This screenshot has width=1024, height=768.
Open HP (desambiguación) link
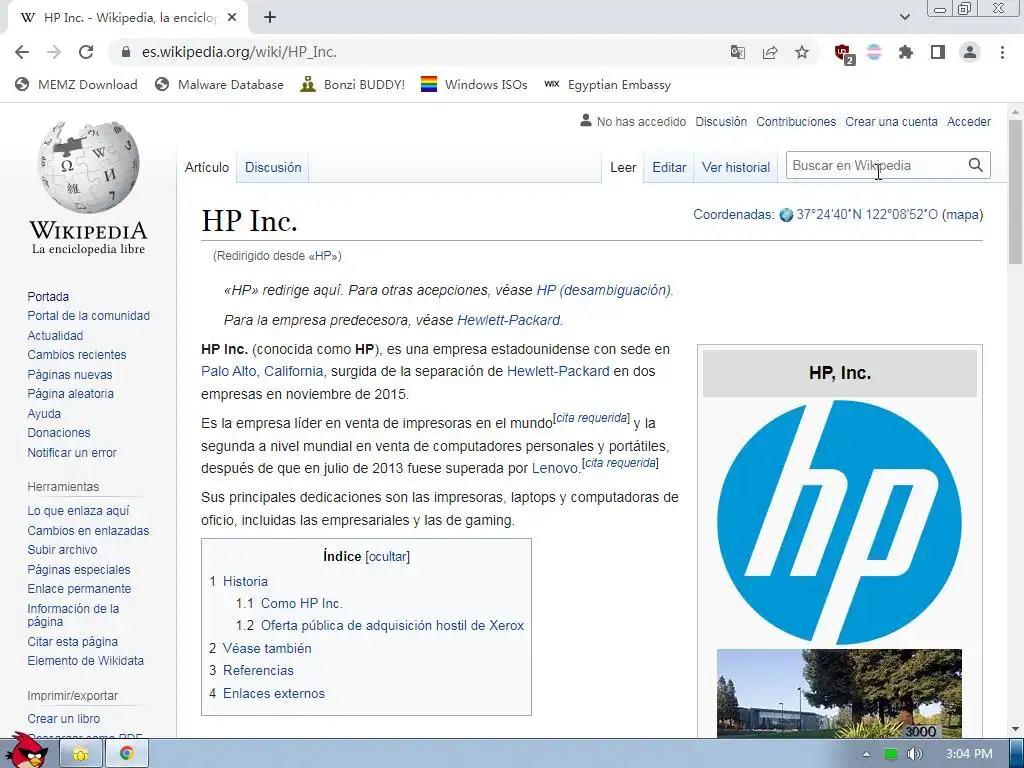(x=603, y=290)
